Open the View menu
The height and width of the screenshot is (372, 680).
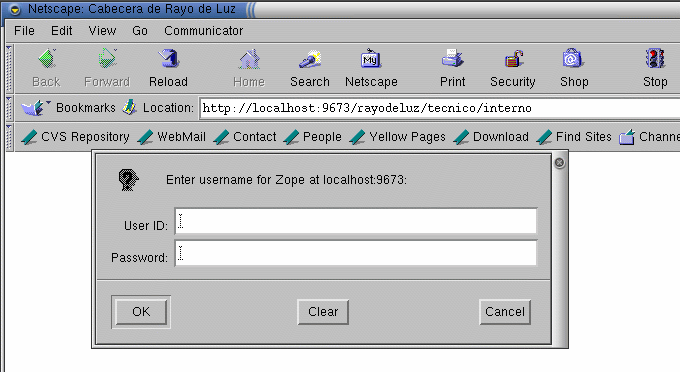click(x=102, y=31)
